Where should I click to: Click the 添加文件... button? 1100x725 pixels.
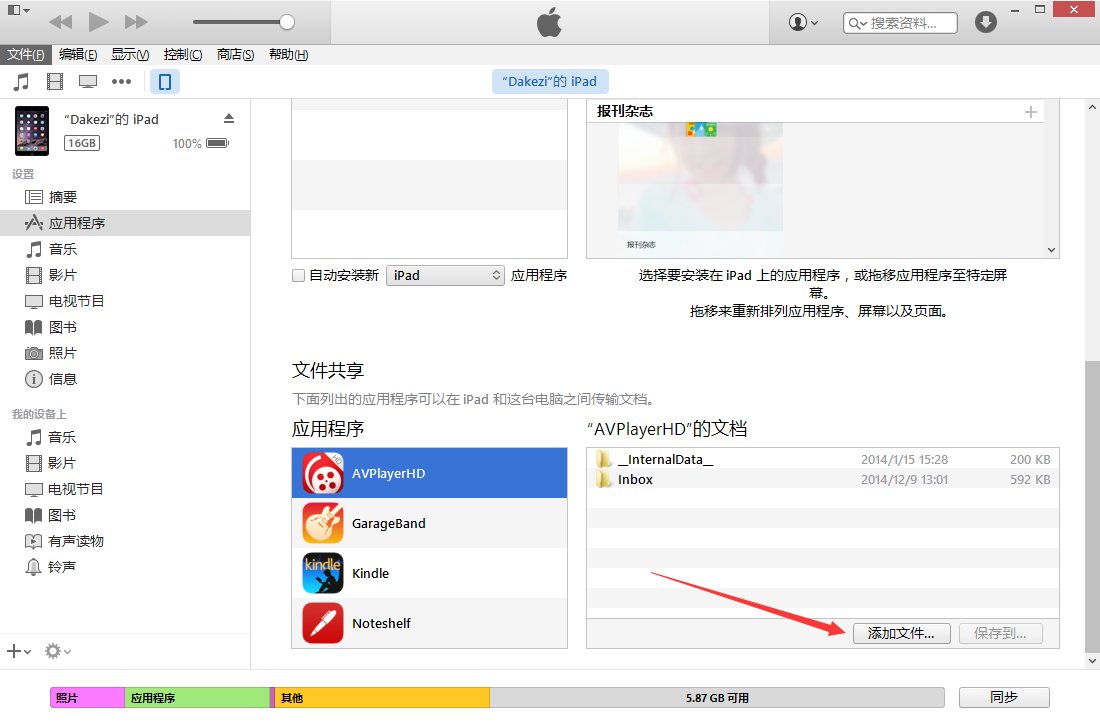click(x=901, y=633)
